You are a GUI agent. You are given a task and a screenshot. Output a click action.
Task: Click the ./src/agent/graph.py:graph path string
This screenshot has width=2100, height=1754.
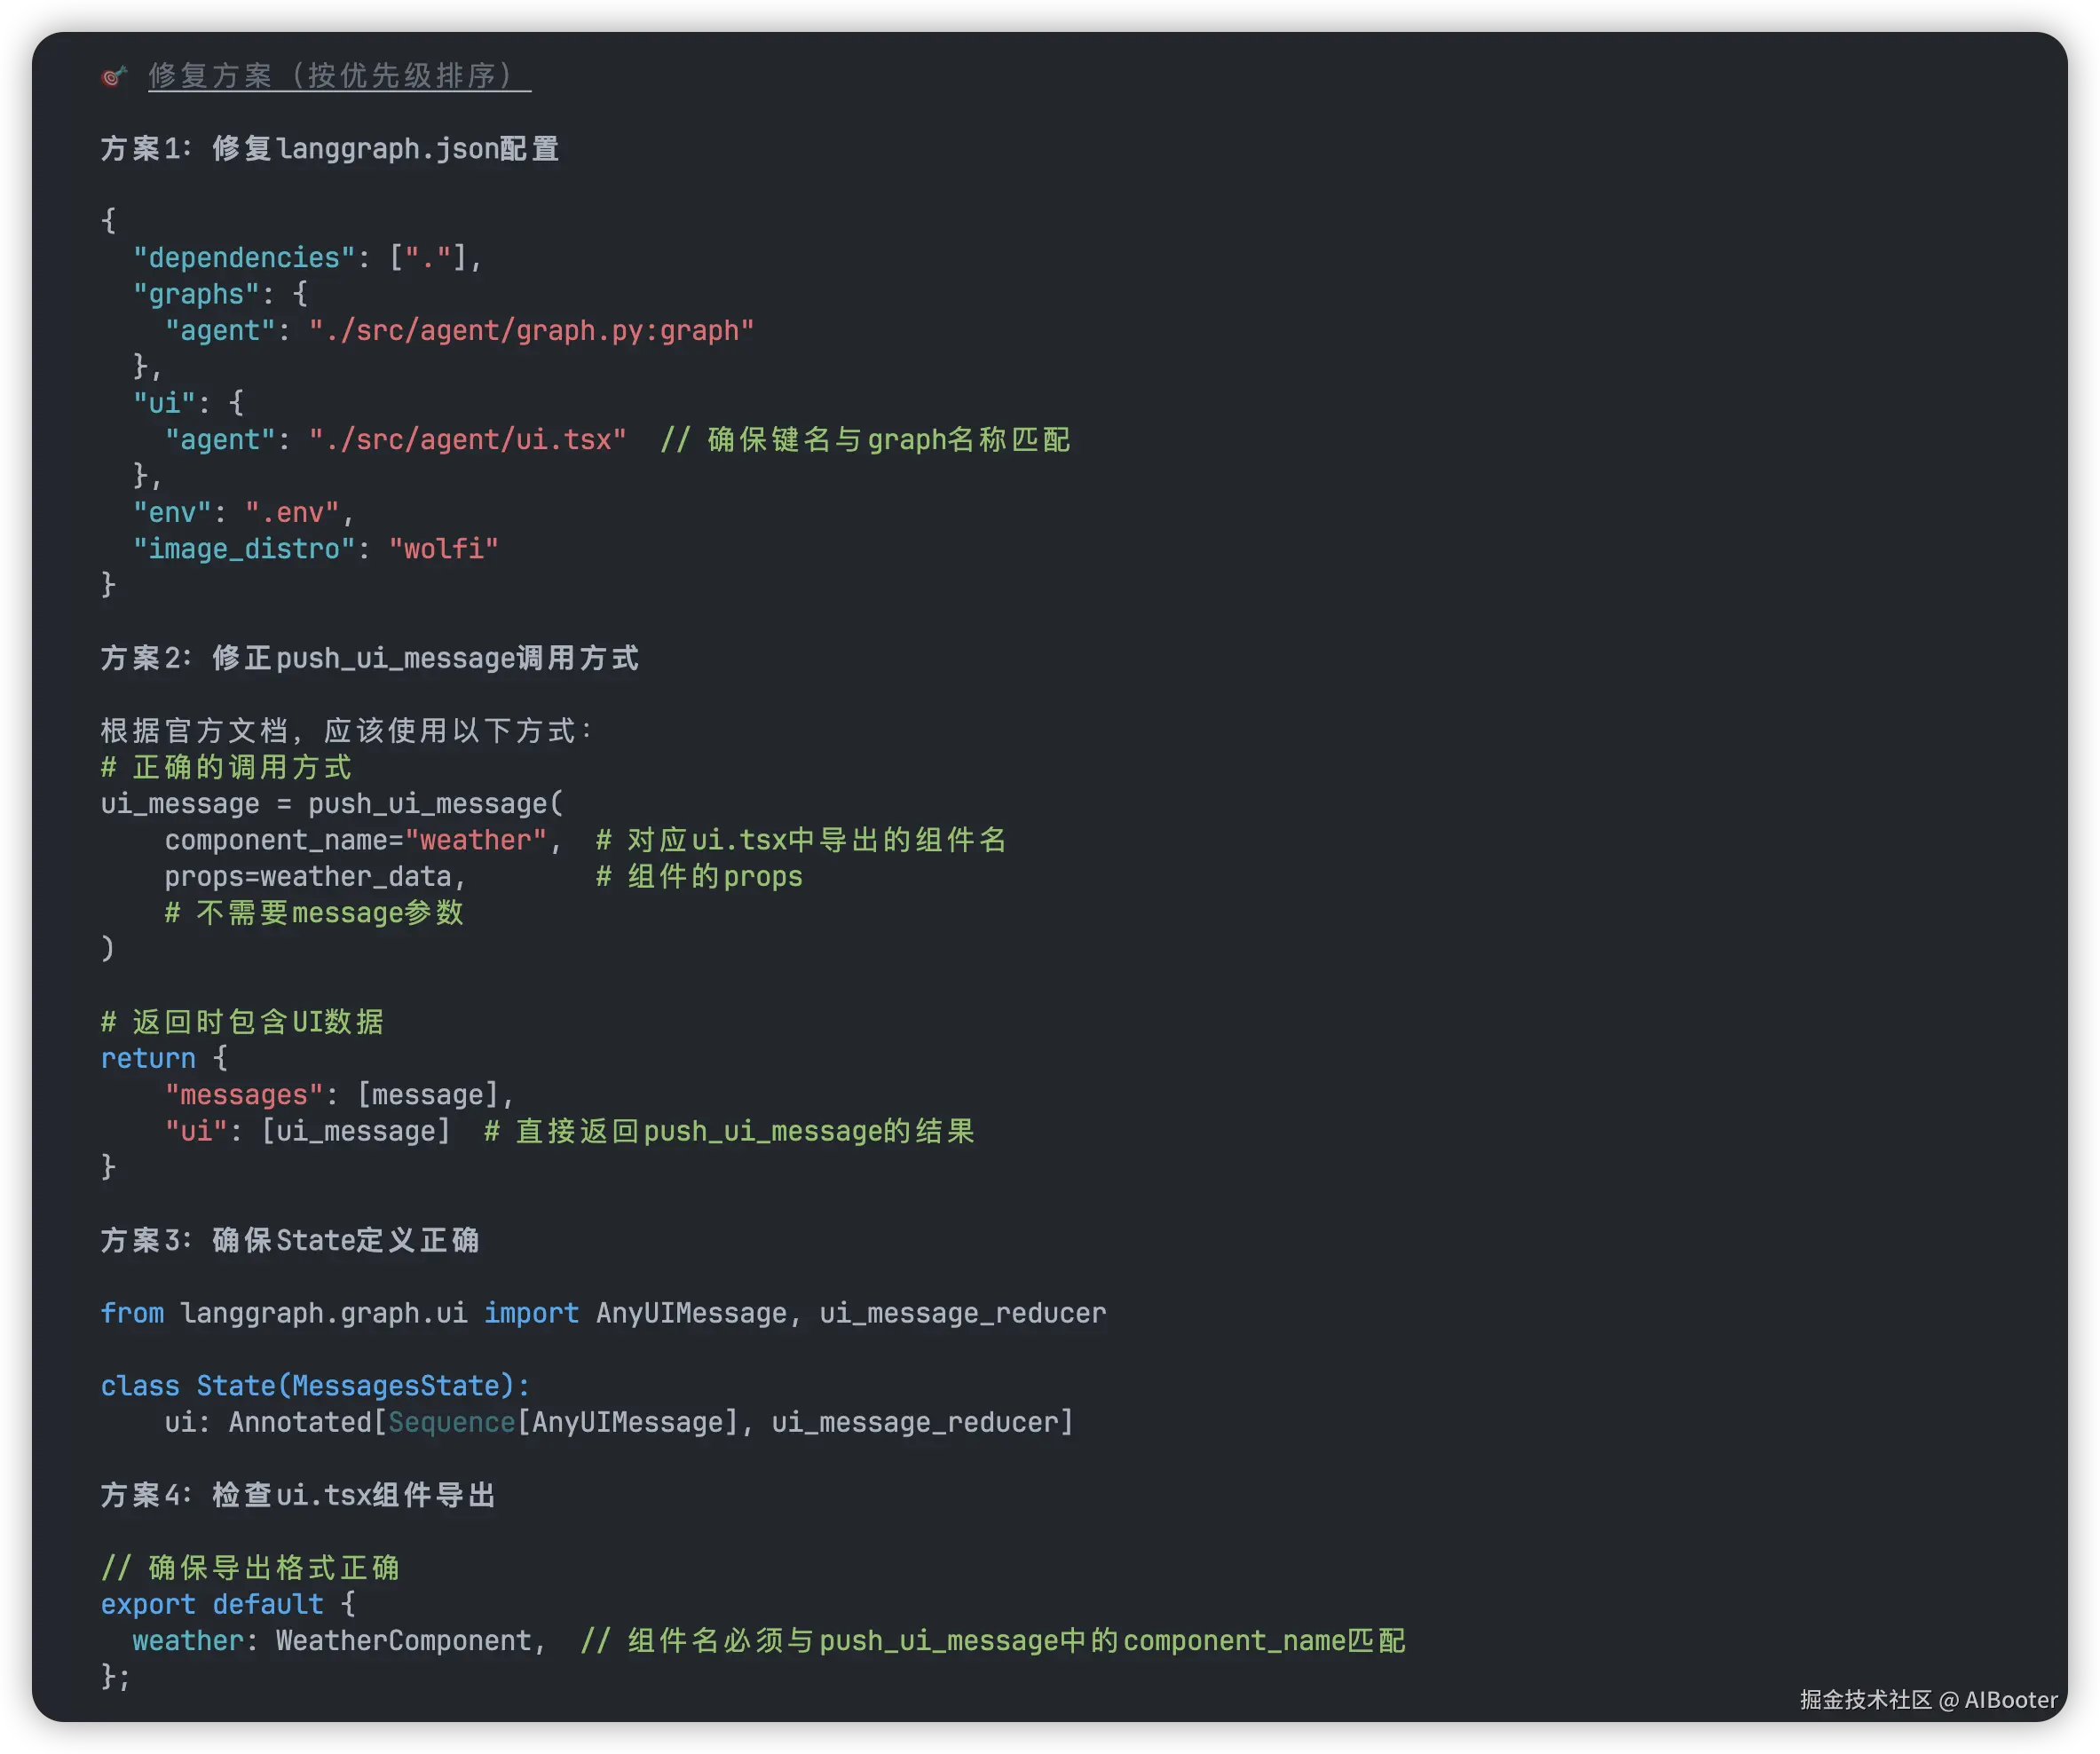[531, 331]
